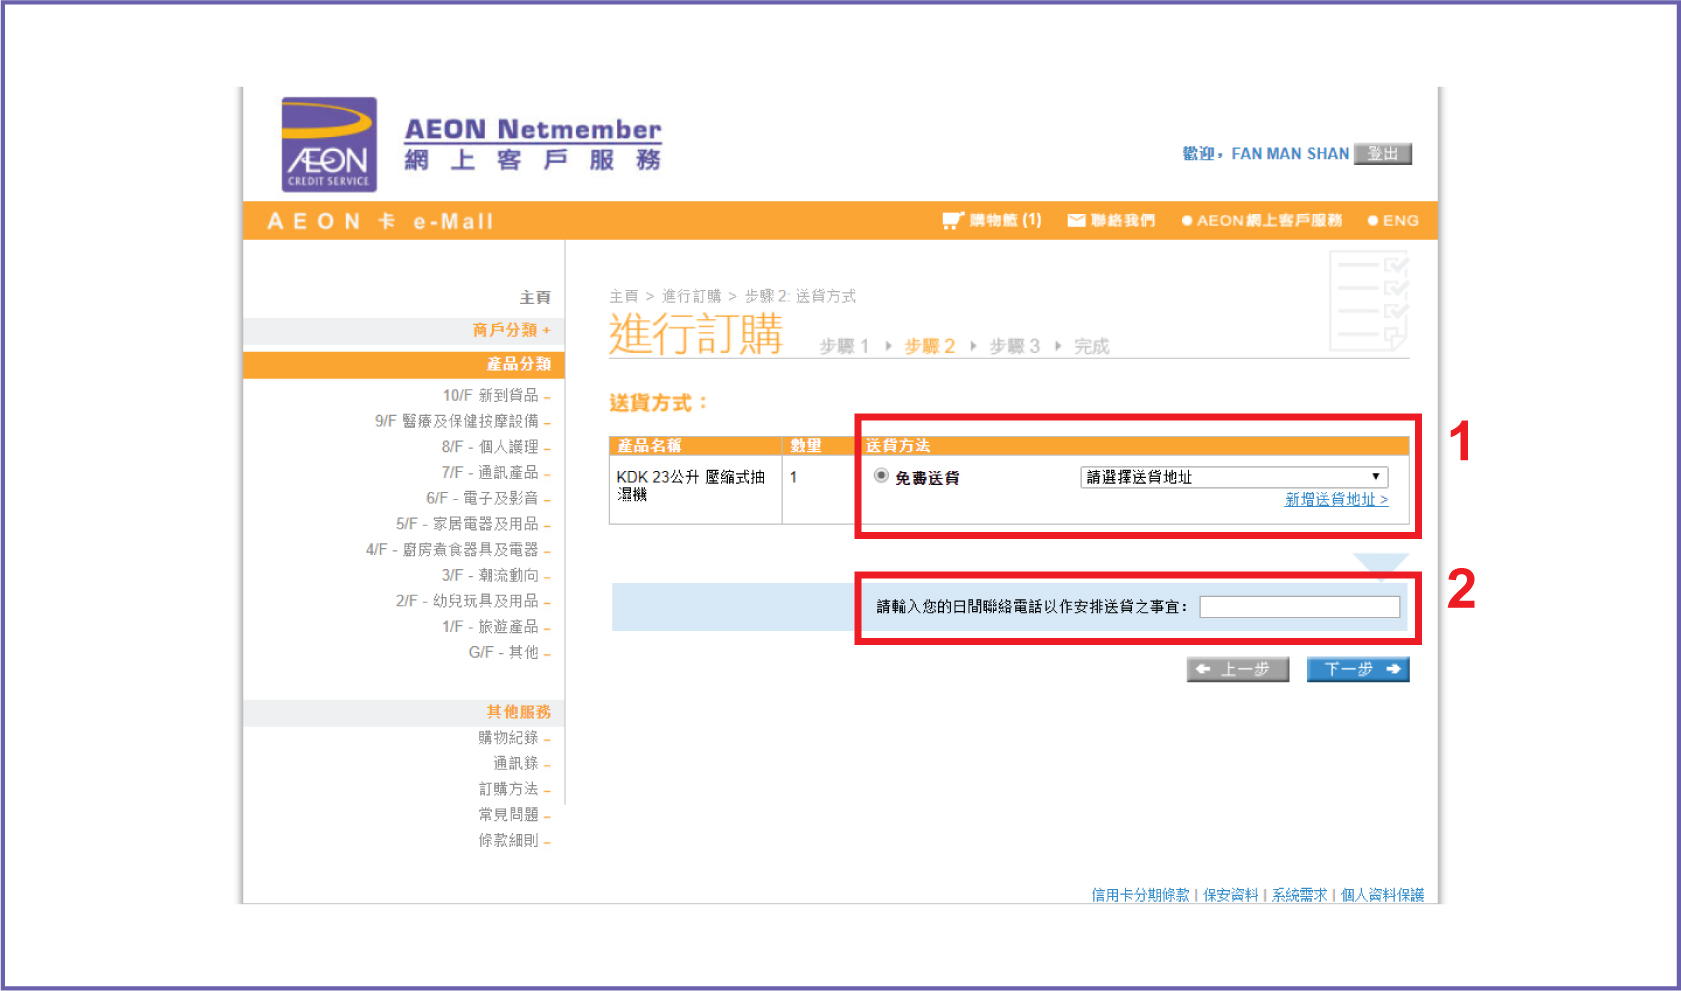This screenshot has height=991, width=1681.
Task: Click the 登出 logout button
Action: click(1383, 153)
